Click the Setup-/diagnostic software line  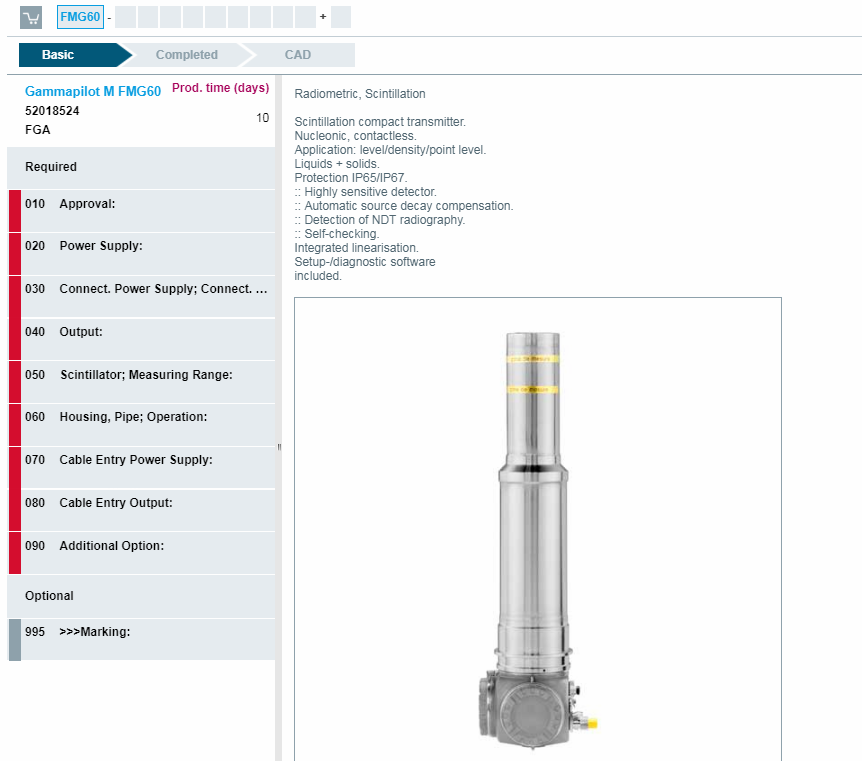[x=365, y=262]
